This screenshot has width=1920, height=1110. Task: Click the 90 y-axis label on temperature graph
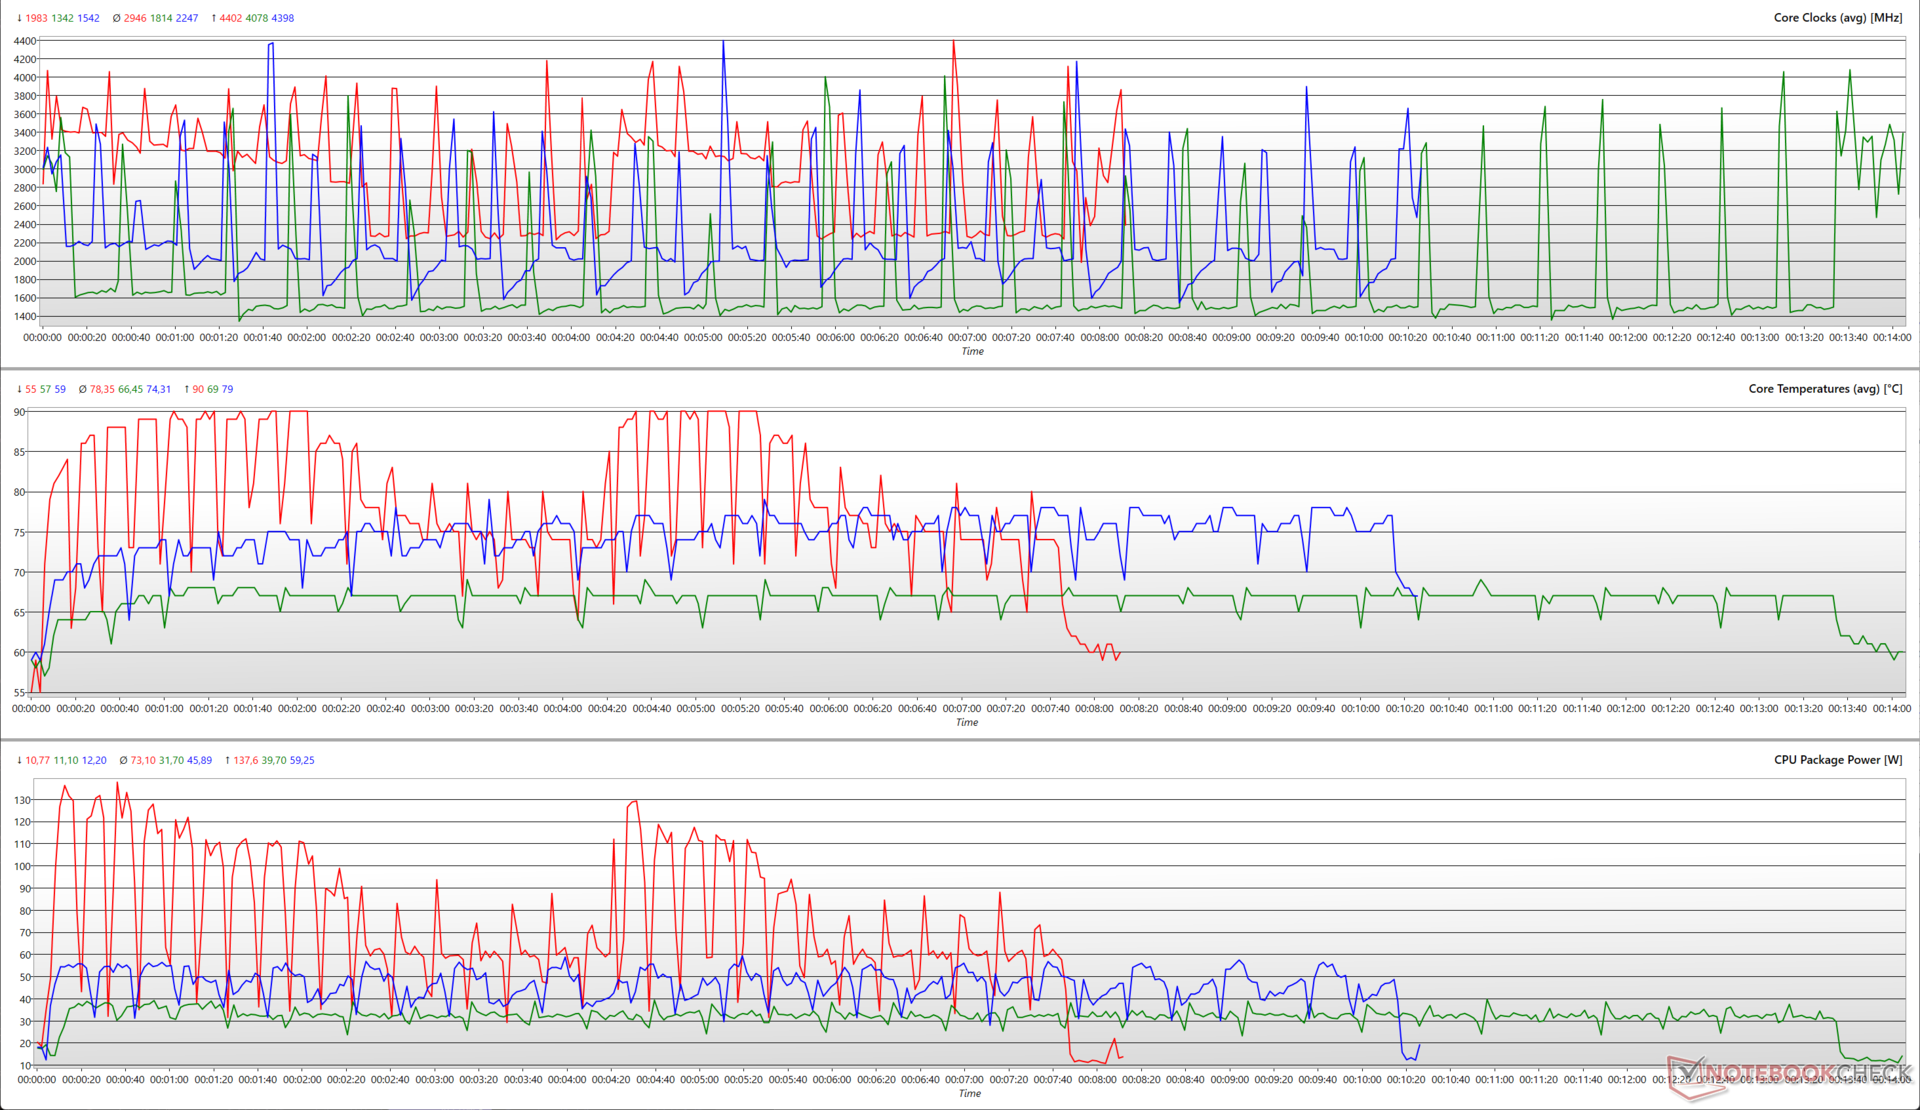click(19, 412)
